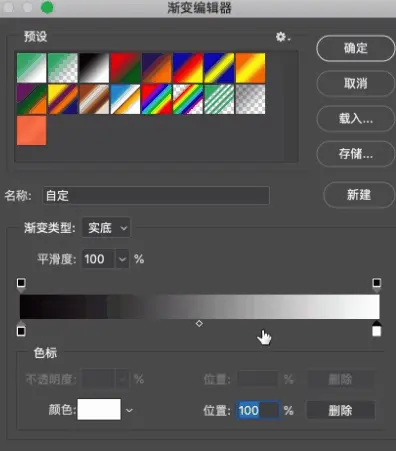Select the spectrum gradient preset

pyautogui.click(x=157, y=99)
